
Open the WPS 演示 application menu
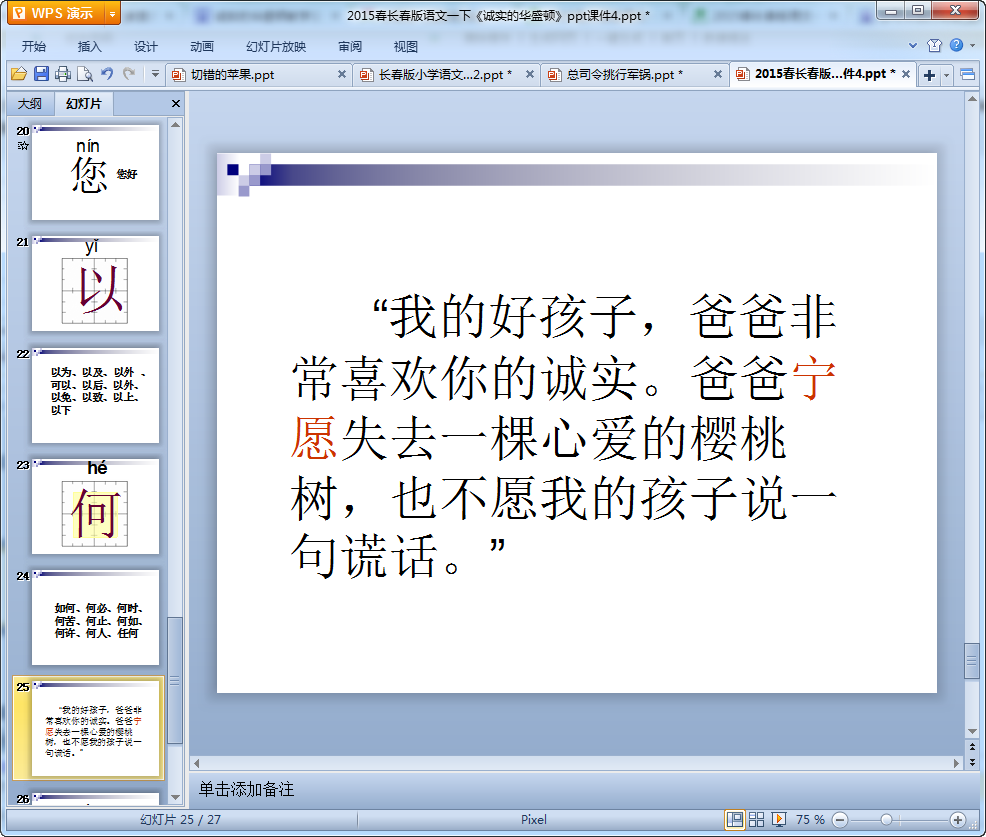tap(55, 13)
